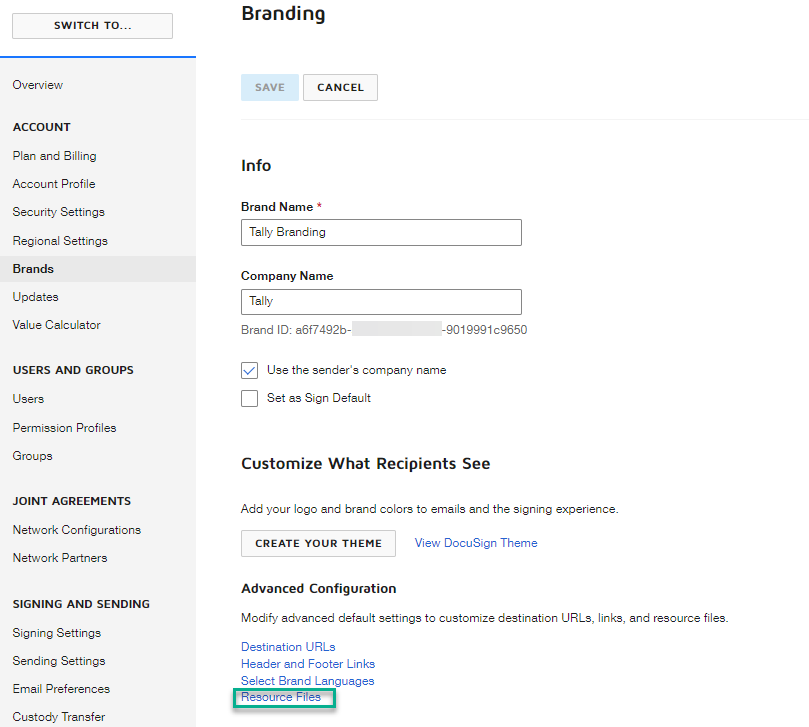This screenshot has height=727, width=809.
Task: Uncheck Use the sender's company name
Action: click(x=249, y=370)
